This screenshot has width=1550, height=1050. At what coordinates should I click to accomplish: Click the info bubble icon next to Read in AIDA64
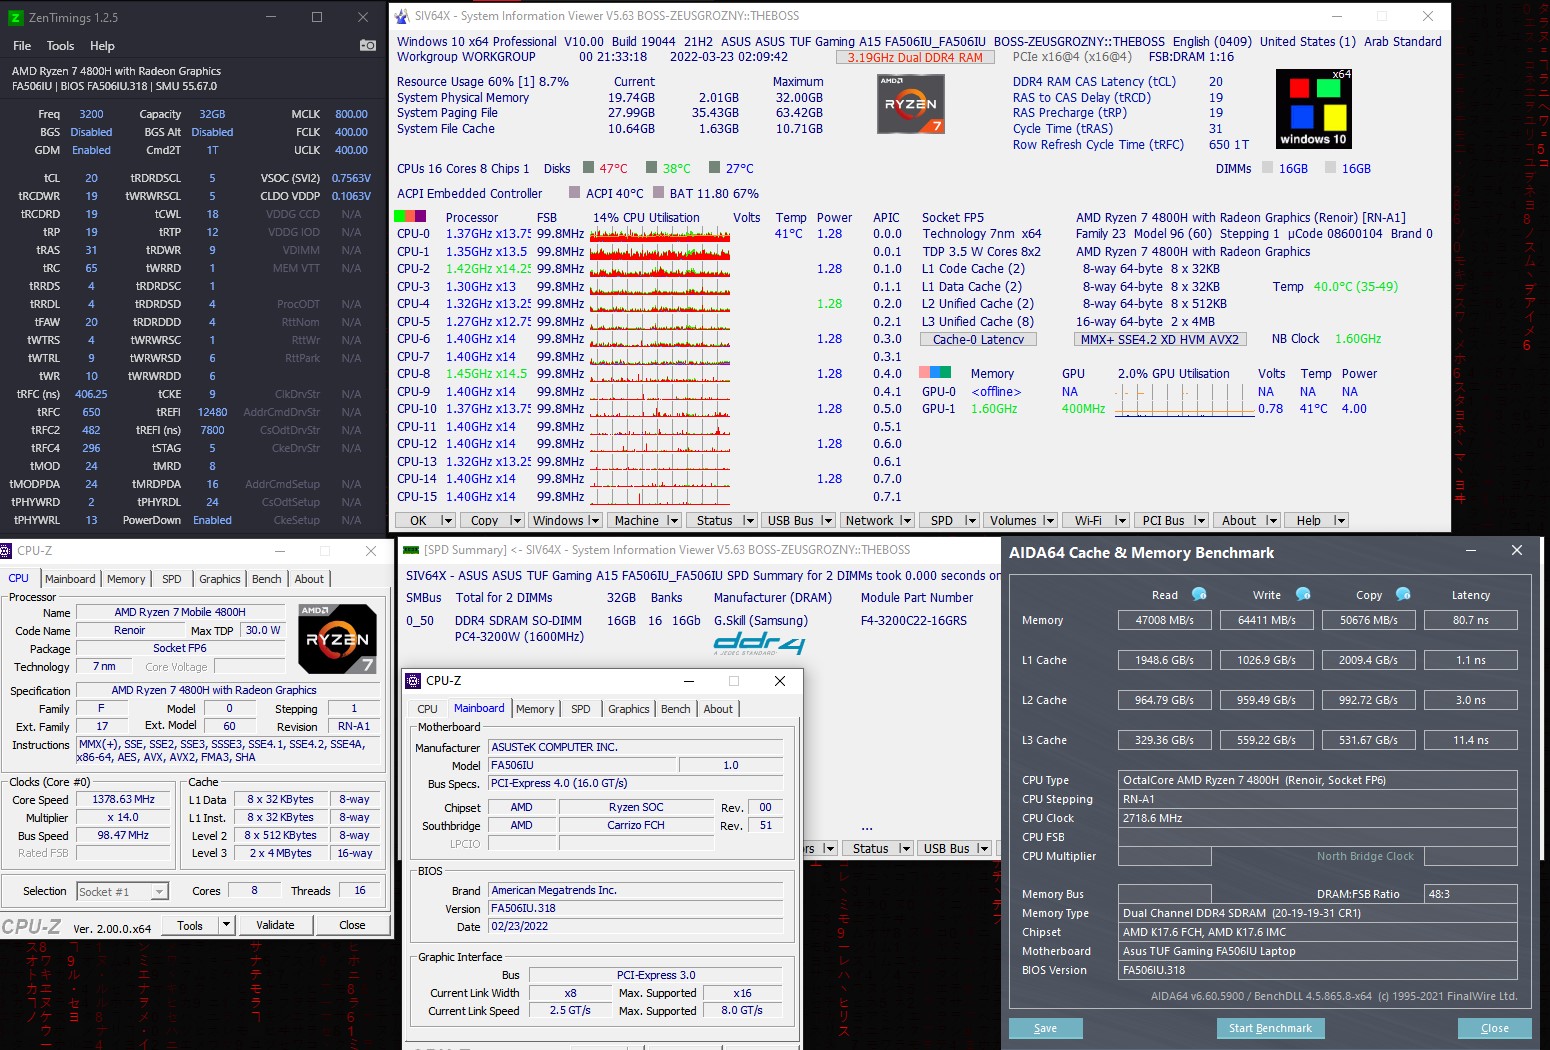pyautogui.click(x=1199, y=594)
